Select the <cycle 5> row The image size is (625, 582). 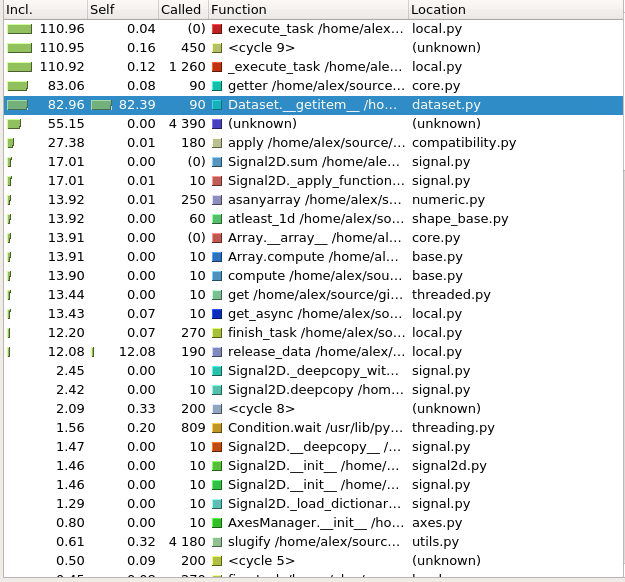point(313,561)
